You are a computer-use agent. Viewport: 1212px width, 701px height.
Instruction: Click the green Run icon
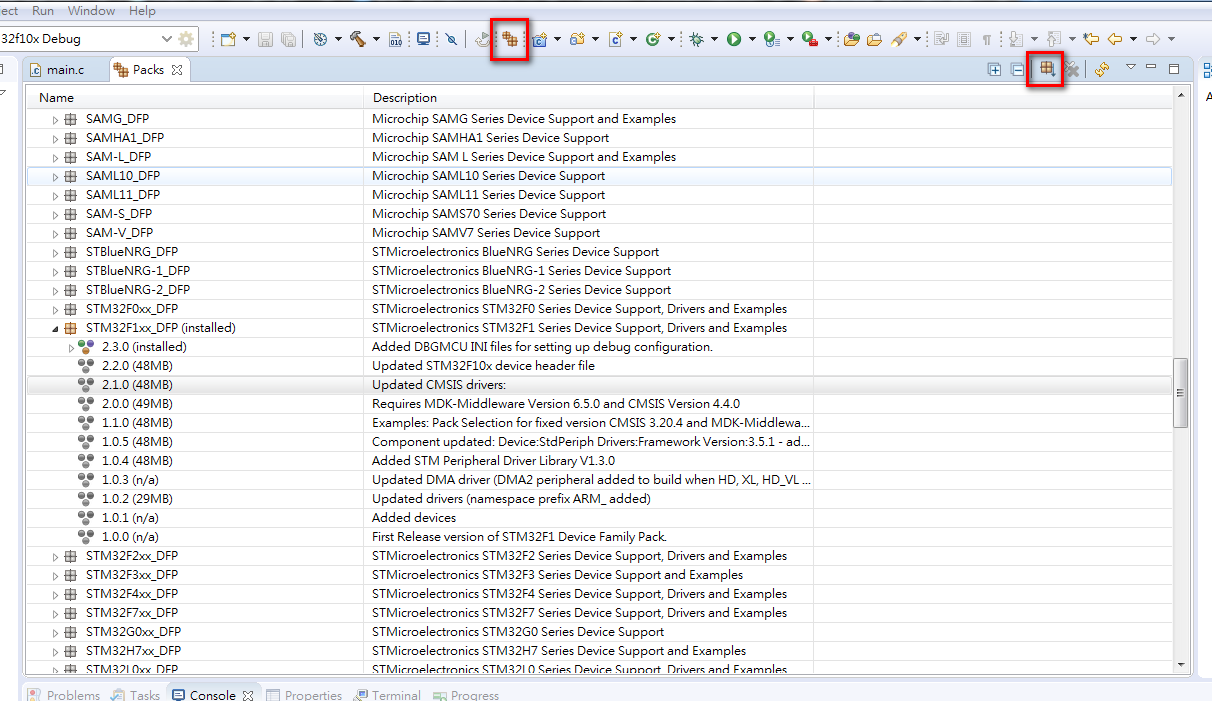tap(734, 39)
